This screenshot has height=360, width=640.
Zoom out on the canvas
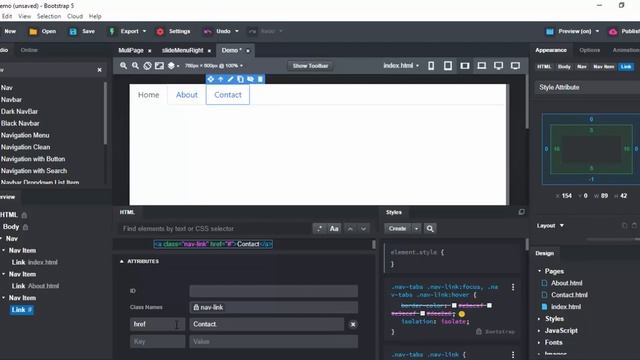135,66
